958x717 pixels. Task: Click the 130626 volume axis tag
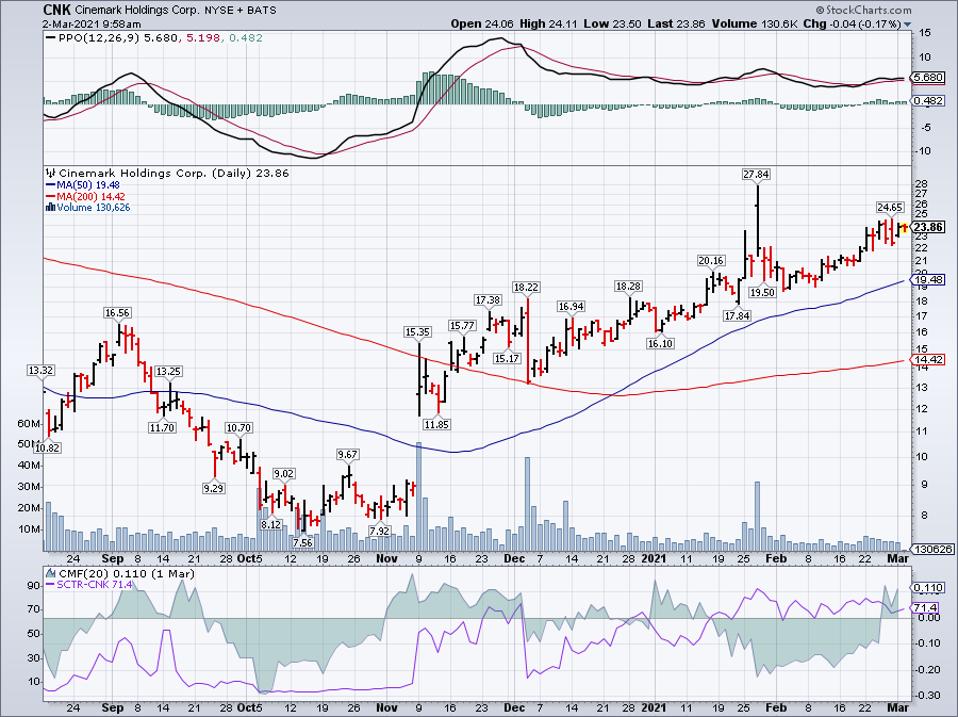pyautogui.click(x=931, y=549)
